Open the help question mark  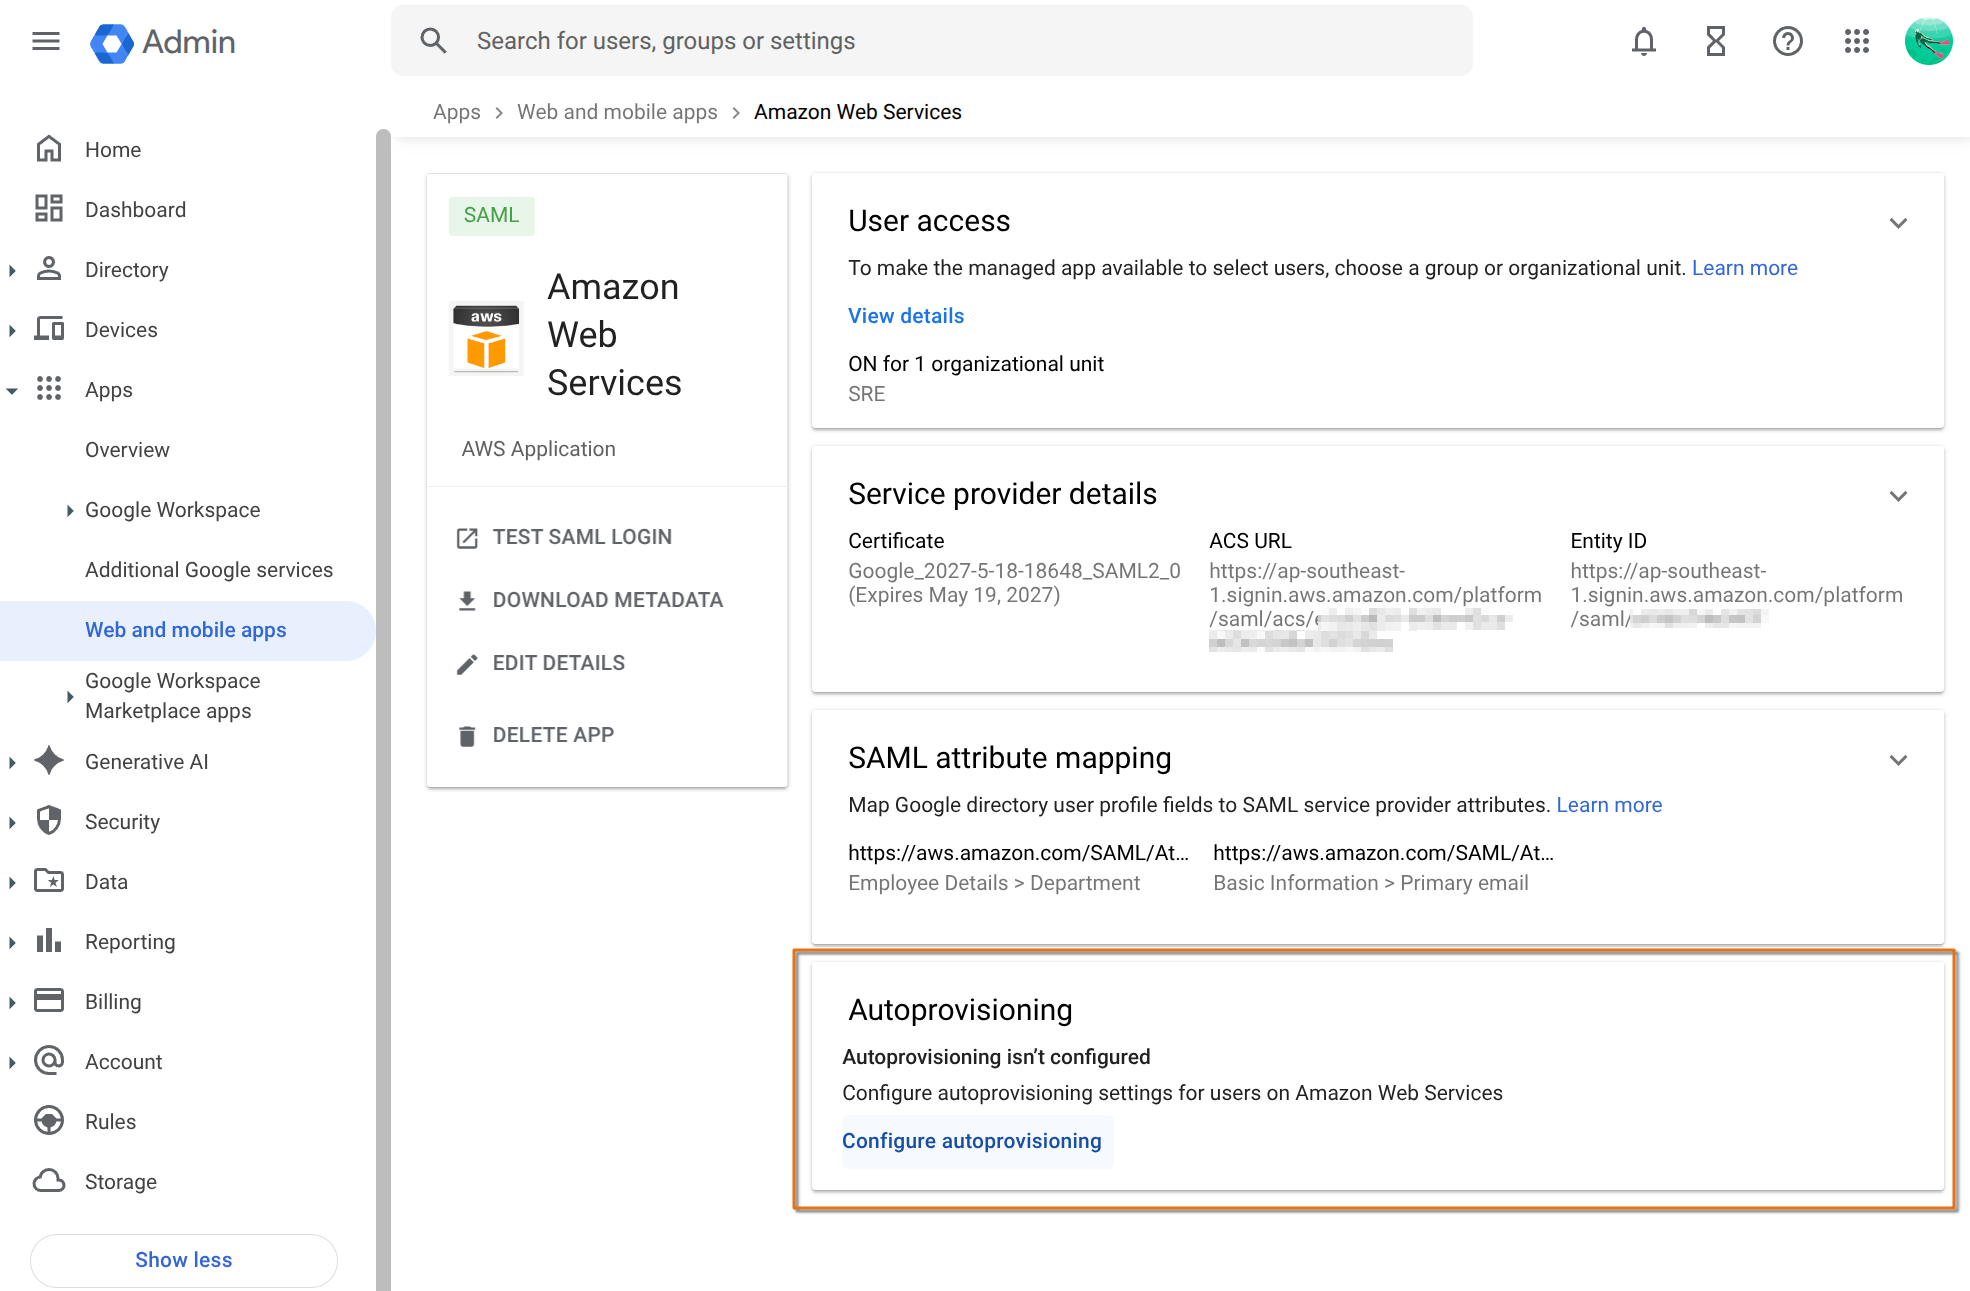pos(1787,41)
